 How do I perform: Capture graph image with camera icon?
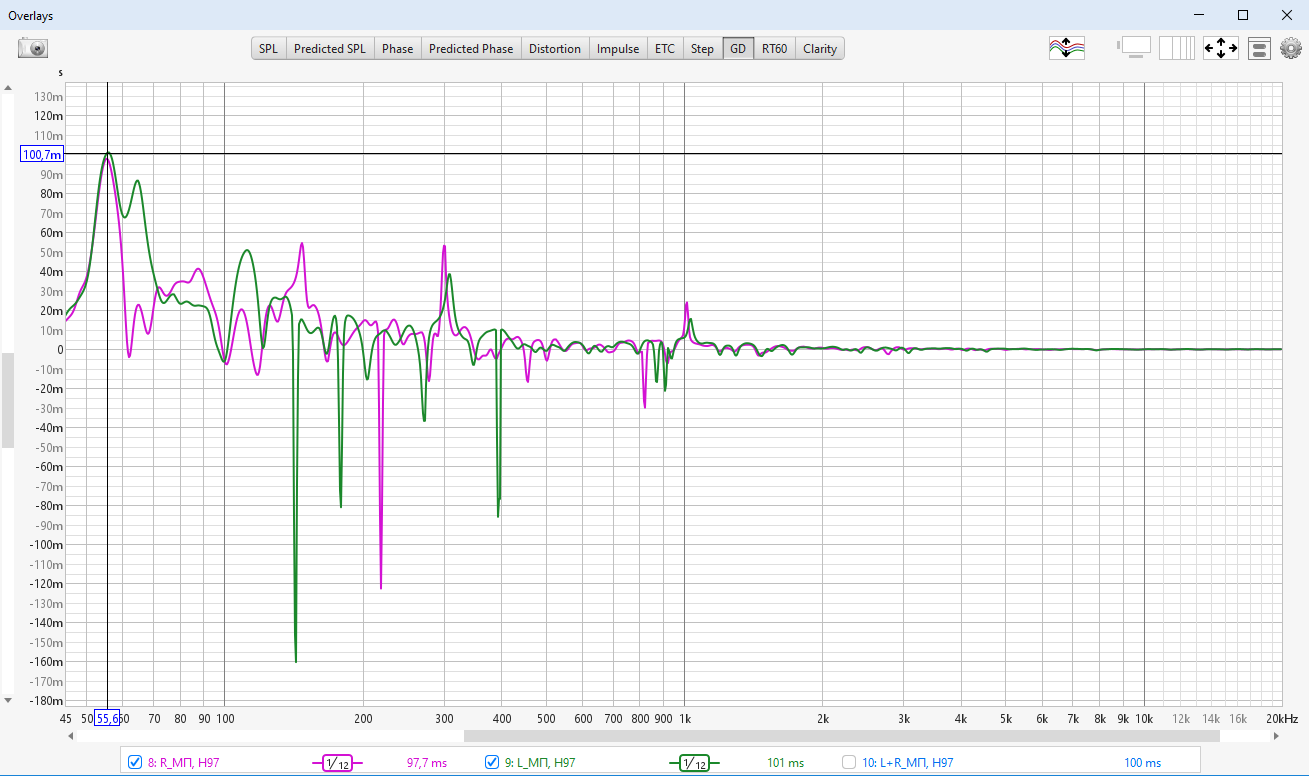pos(33,48)
